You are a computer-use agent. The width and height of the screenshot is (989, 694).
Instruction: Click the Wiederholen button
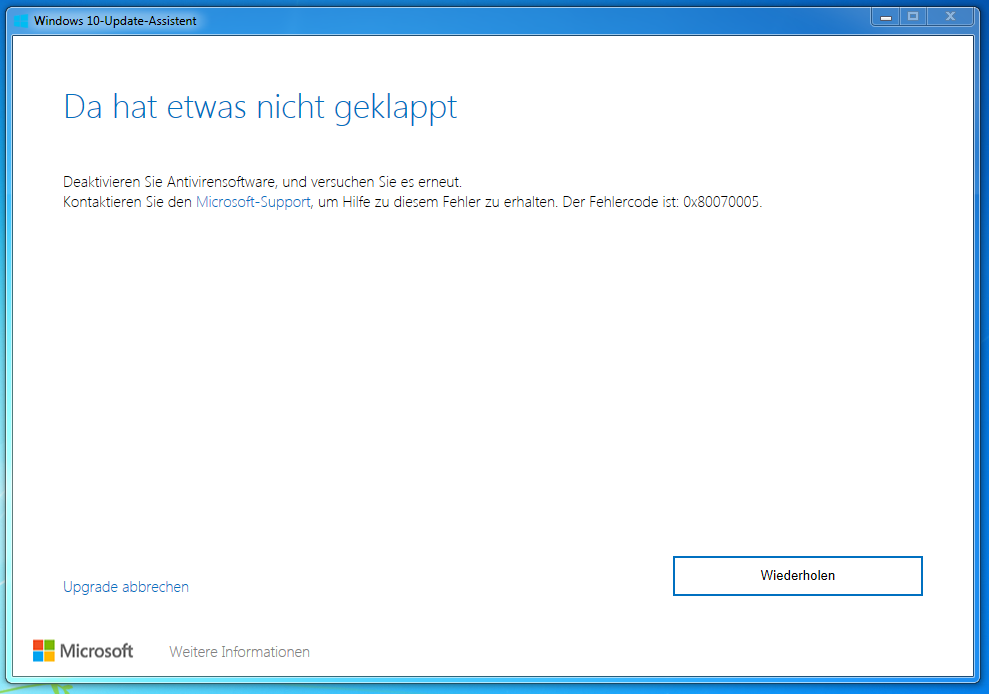click(797, 575)
